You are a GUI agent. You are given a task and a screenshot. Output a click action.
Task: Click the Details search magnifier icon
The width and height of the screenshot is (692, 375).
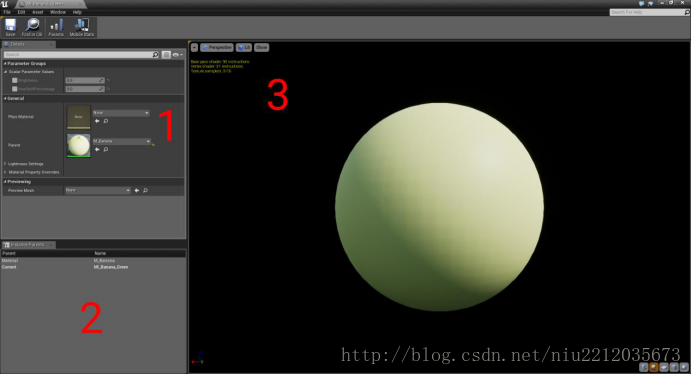(155, 55)
